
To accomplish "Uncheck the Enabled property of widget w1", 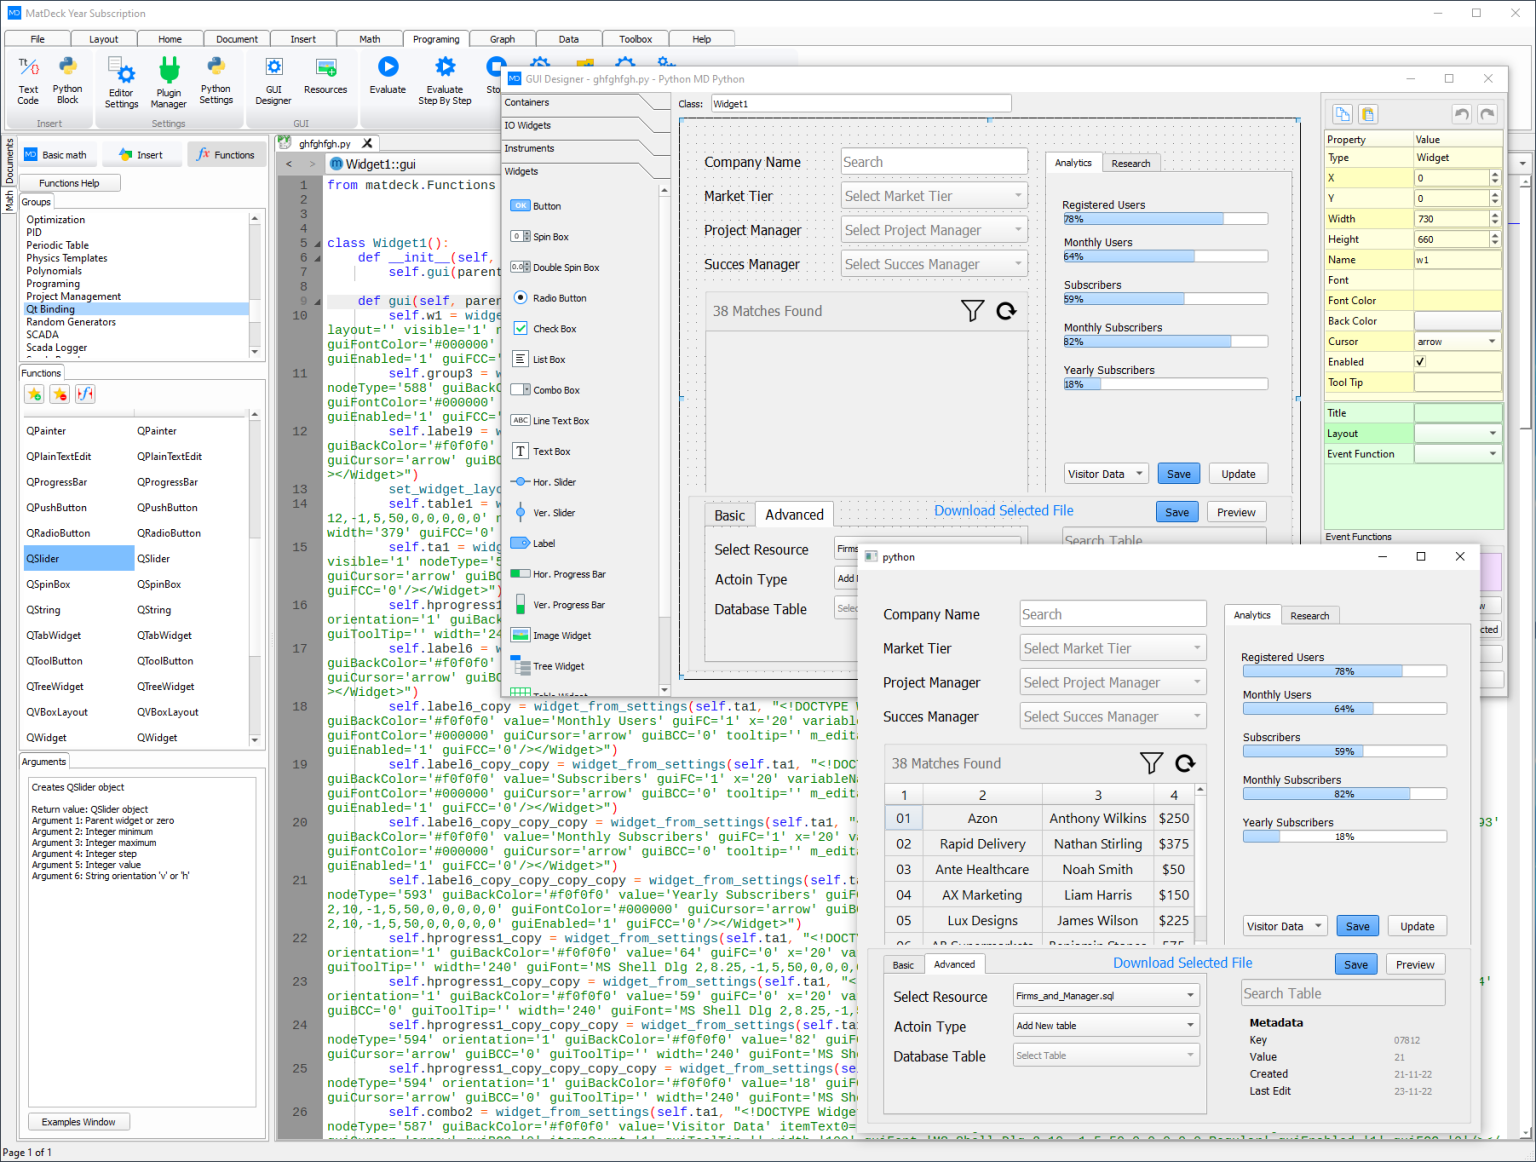I will [x=1421, y=361].
